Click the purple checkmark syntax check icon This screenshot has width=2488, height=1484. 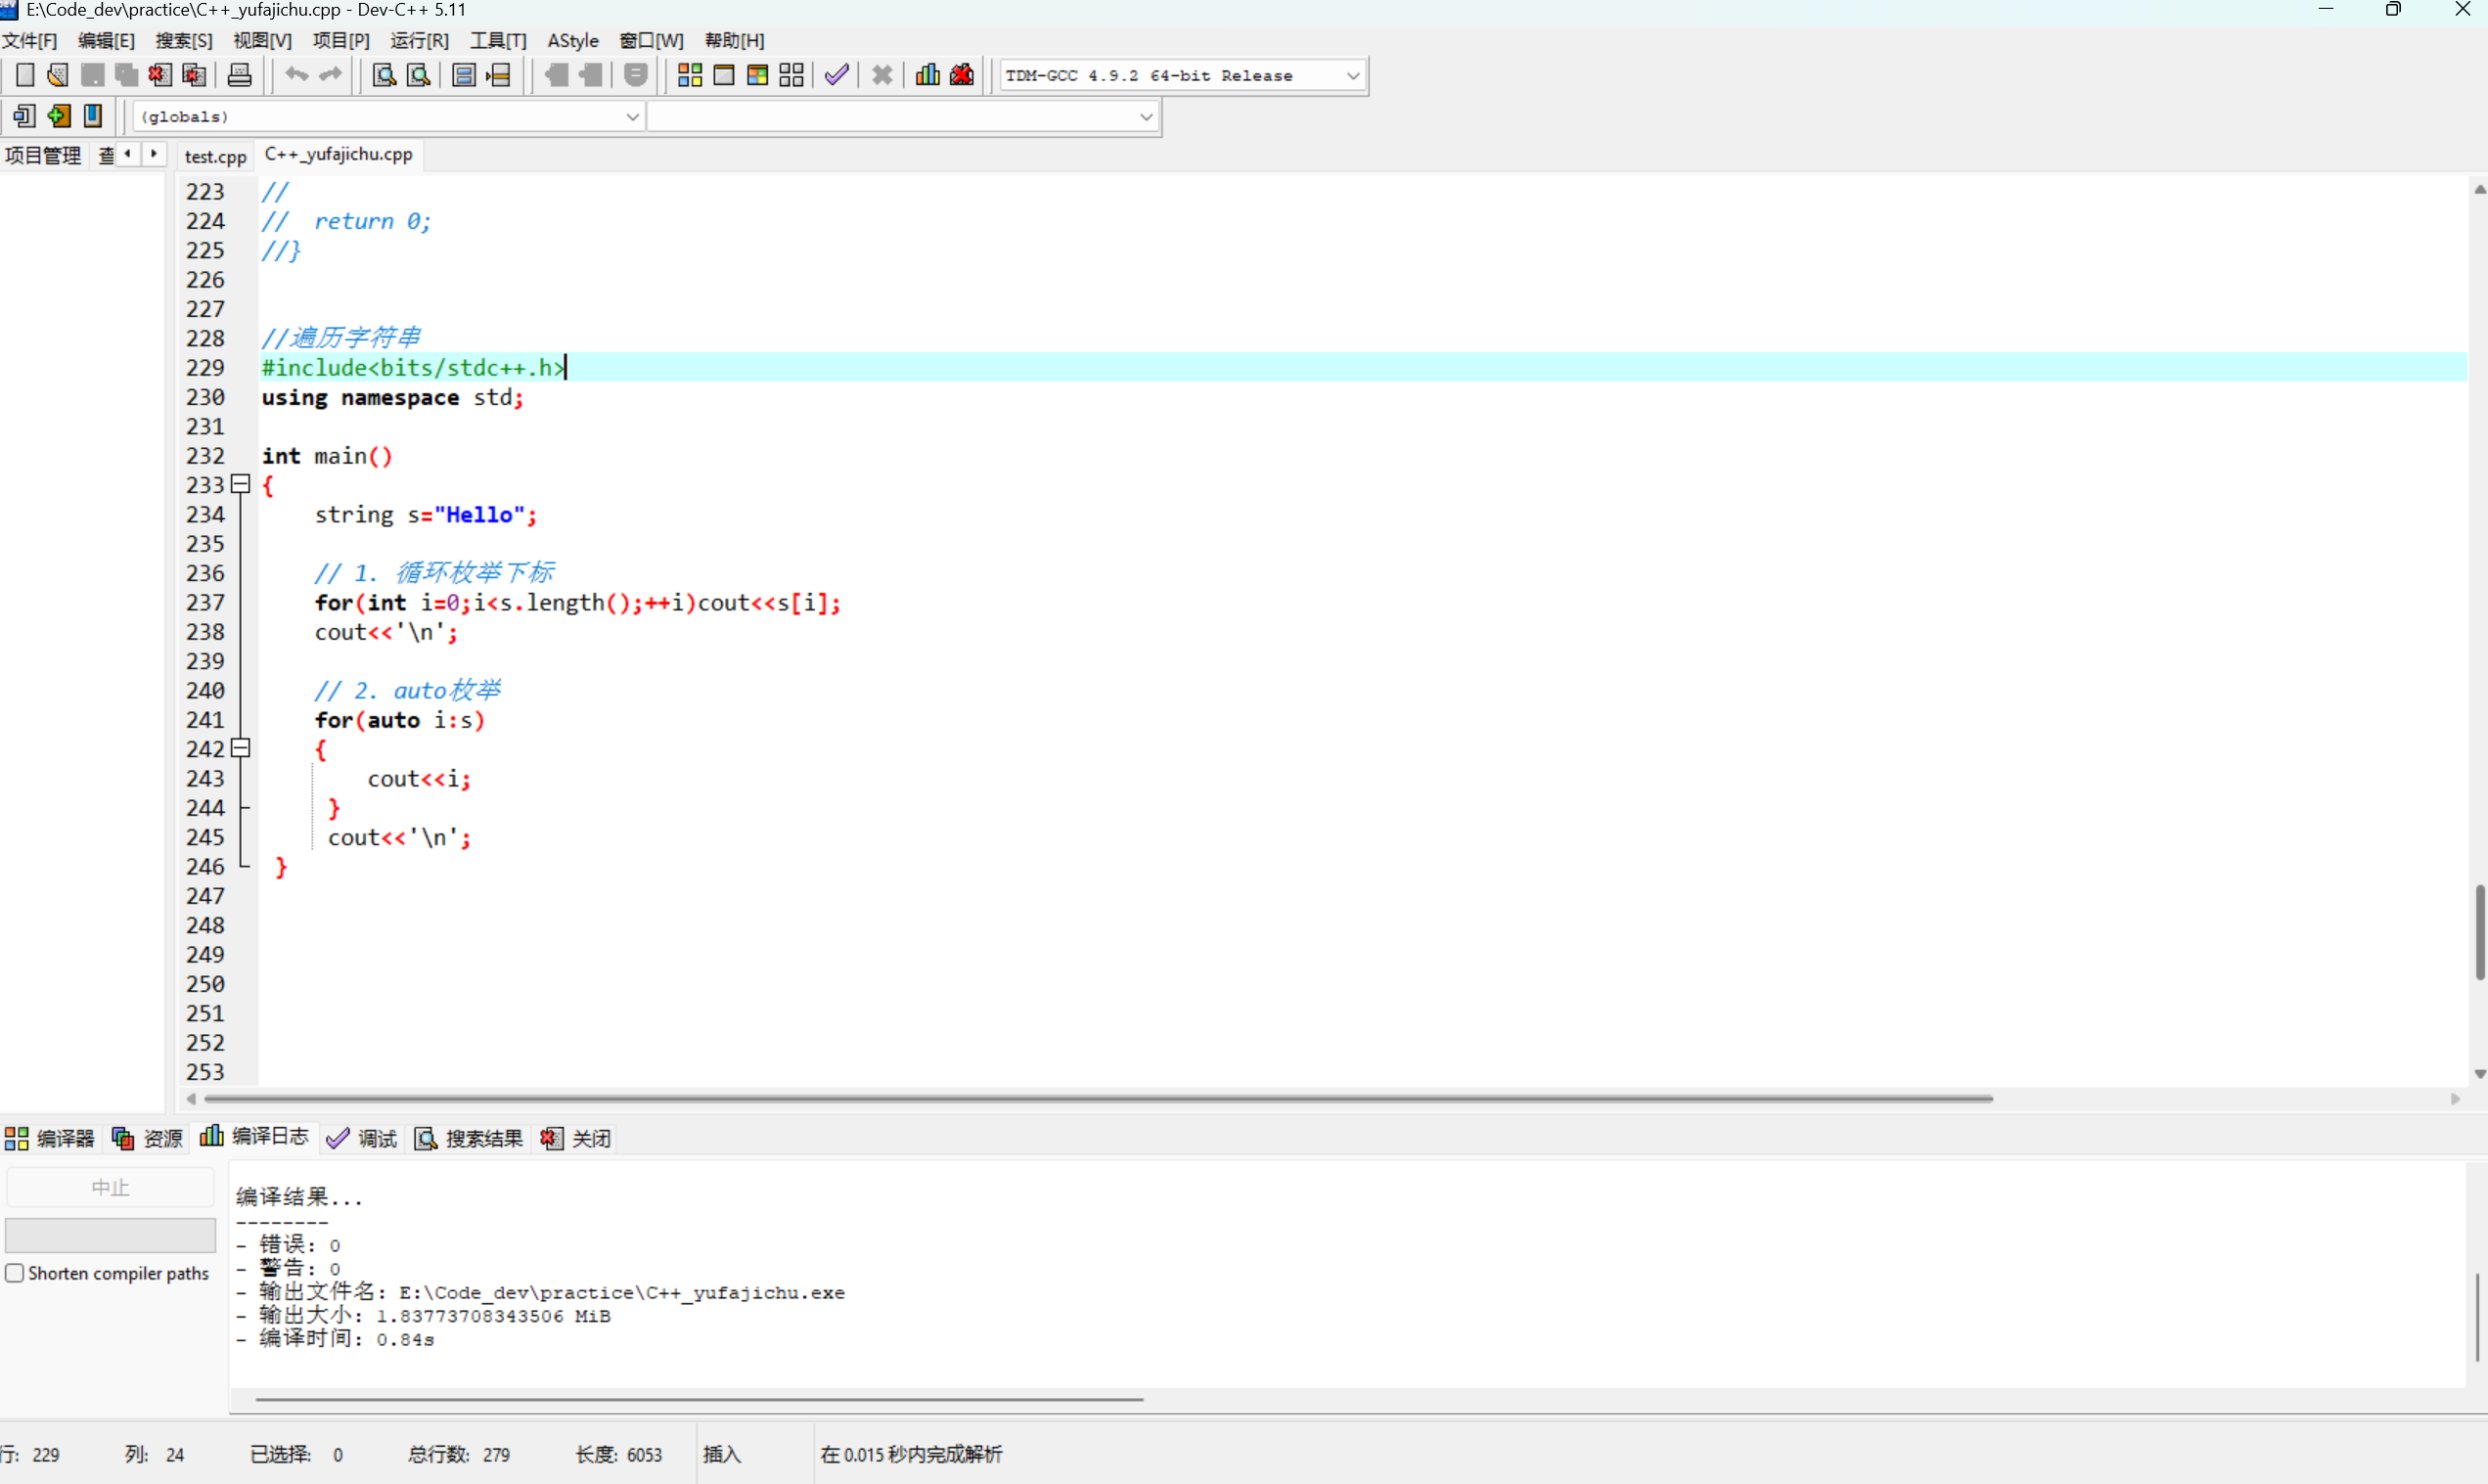(x=837, y=75)
